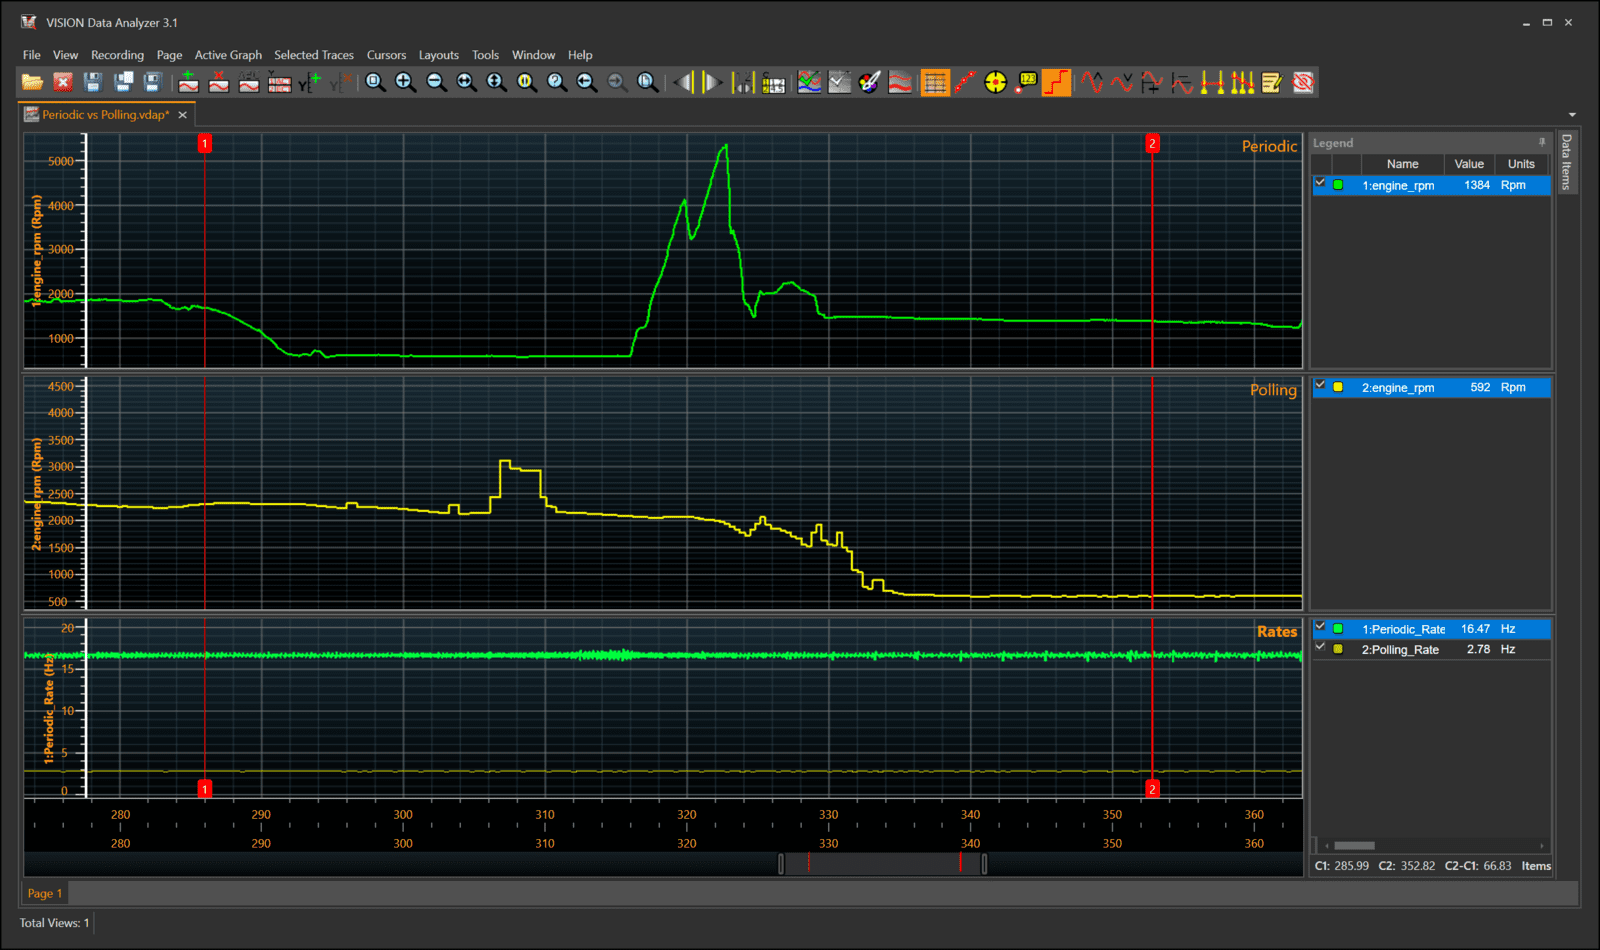Click the Page 1 button
The image size is (1600, 950).
45,893
